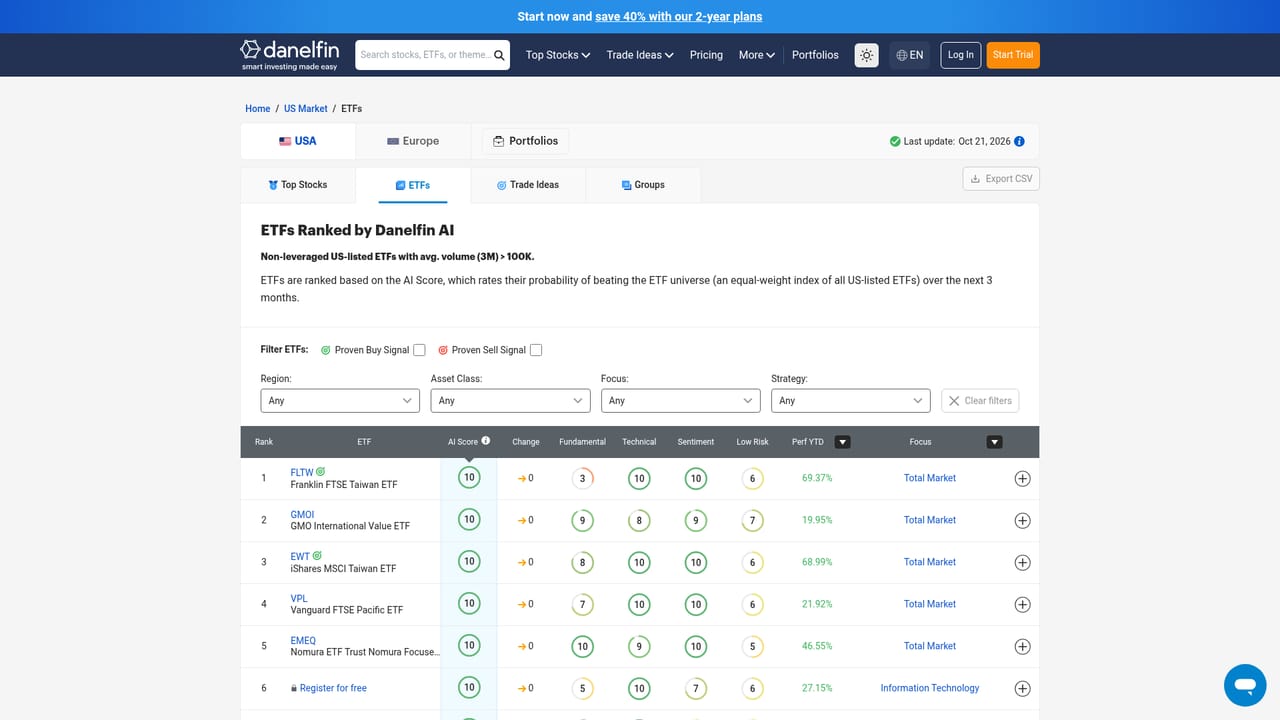Open the EMEQ ticker link

[303, 640]
